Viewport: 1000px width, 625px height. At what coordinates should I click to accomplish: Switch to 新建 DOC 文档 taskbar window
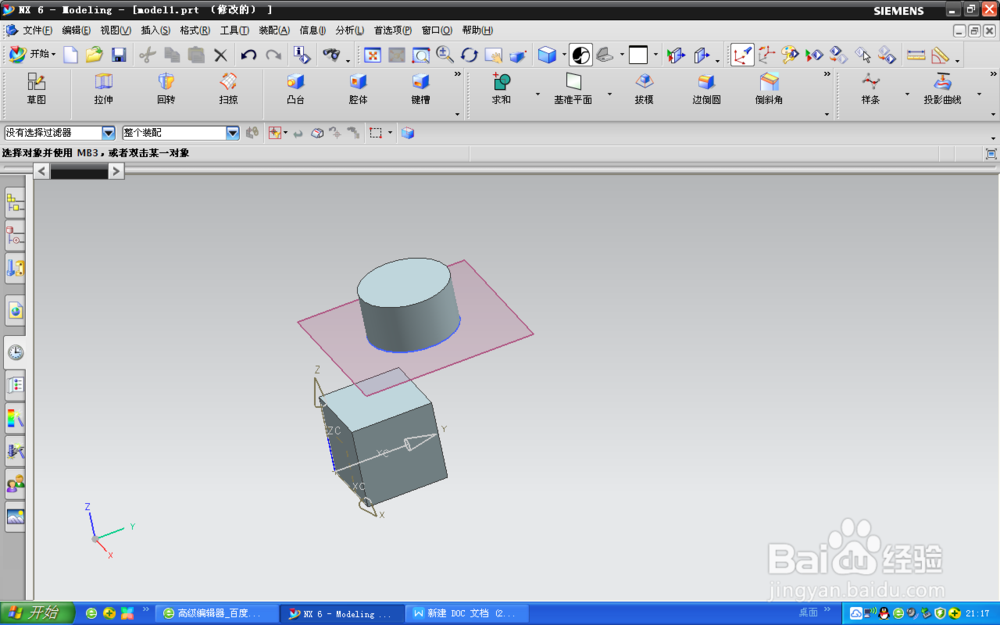pos(467,614)
